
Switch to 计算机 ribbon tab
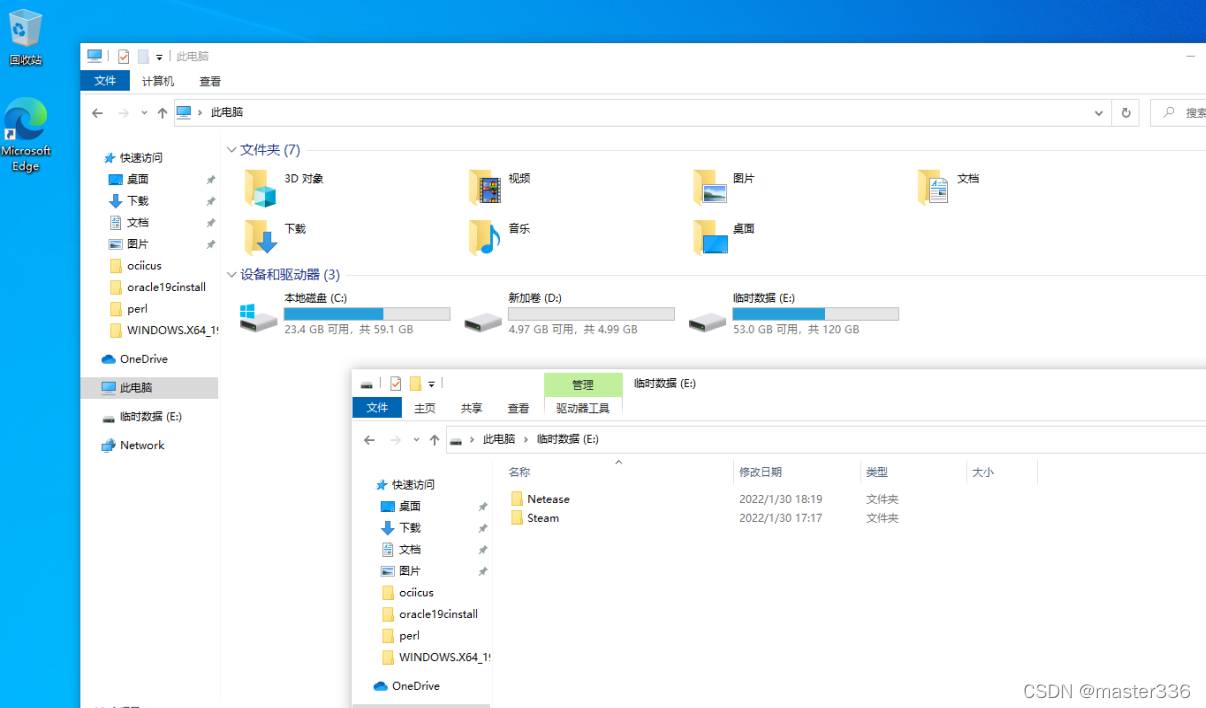pos(158,81)
